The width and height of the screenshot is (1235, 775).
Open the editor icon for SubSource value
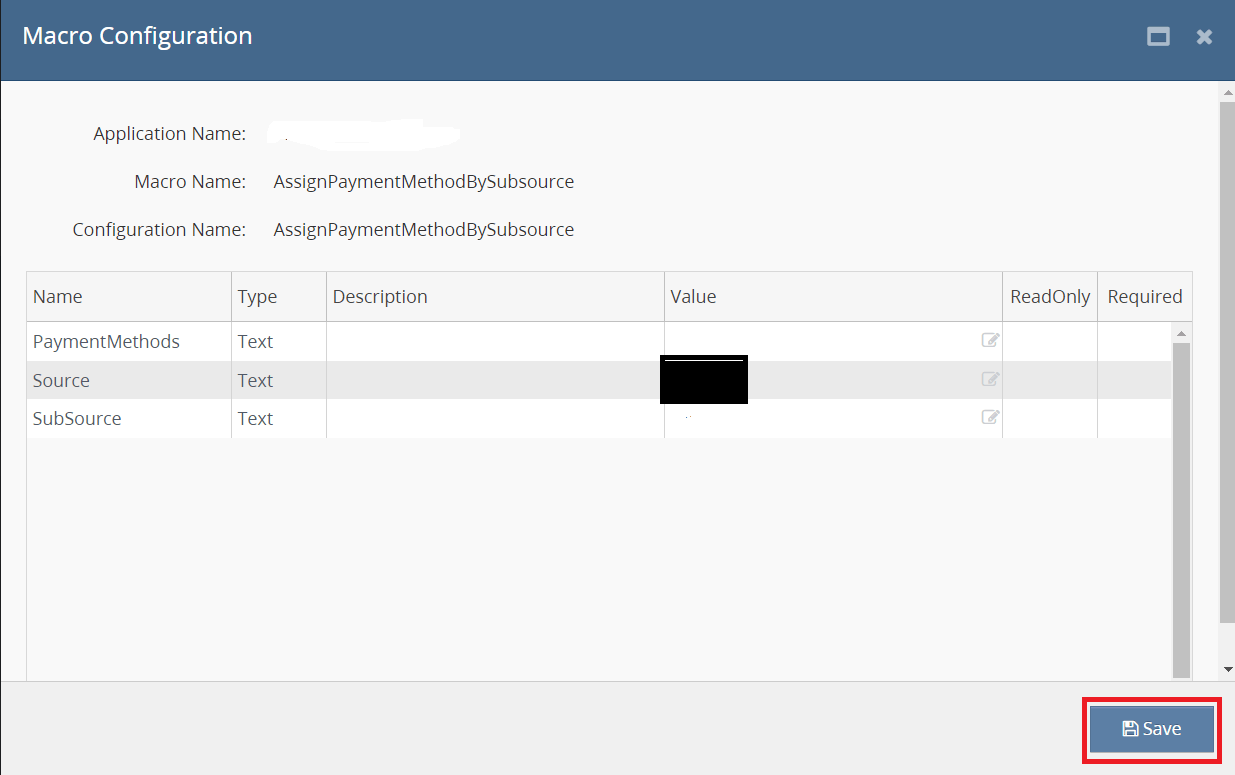[x=990, y=417]
